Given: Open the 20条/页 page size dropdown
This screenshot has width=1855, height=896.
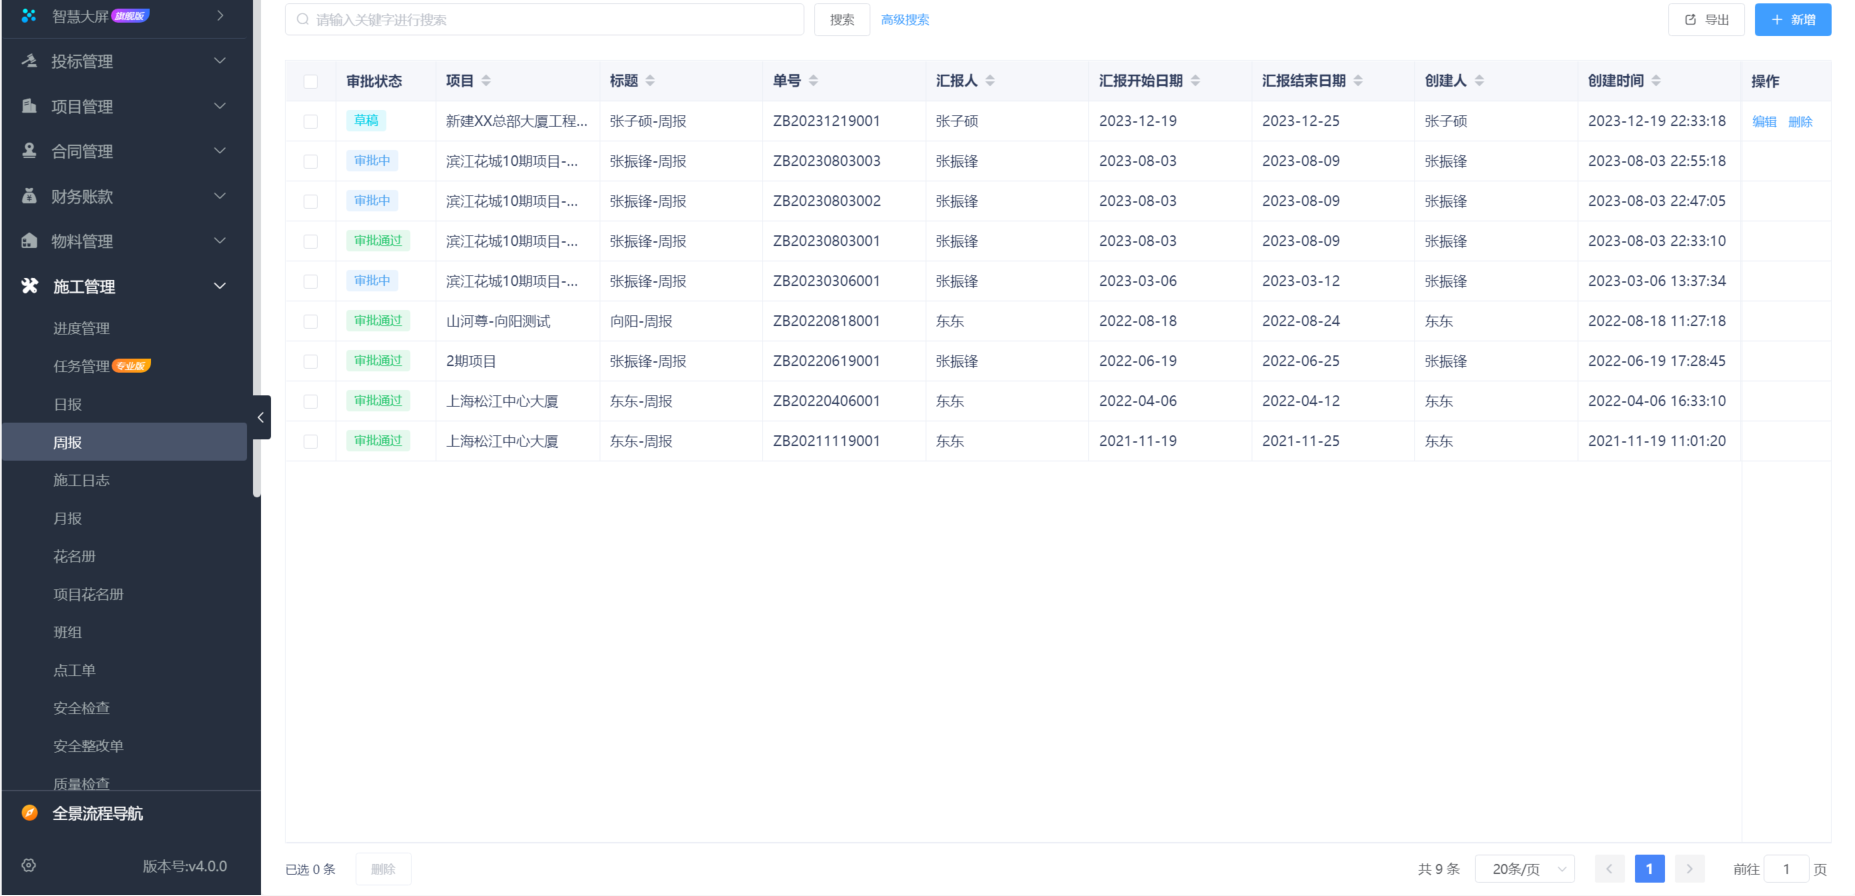Looking at the screenshot, I should pyautogui.click(x=1525, y=869).
